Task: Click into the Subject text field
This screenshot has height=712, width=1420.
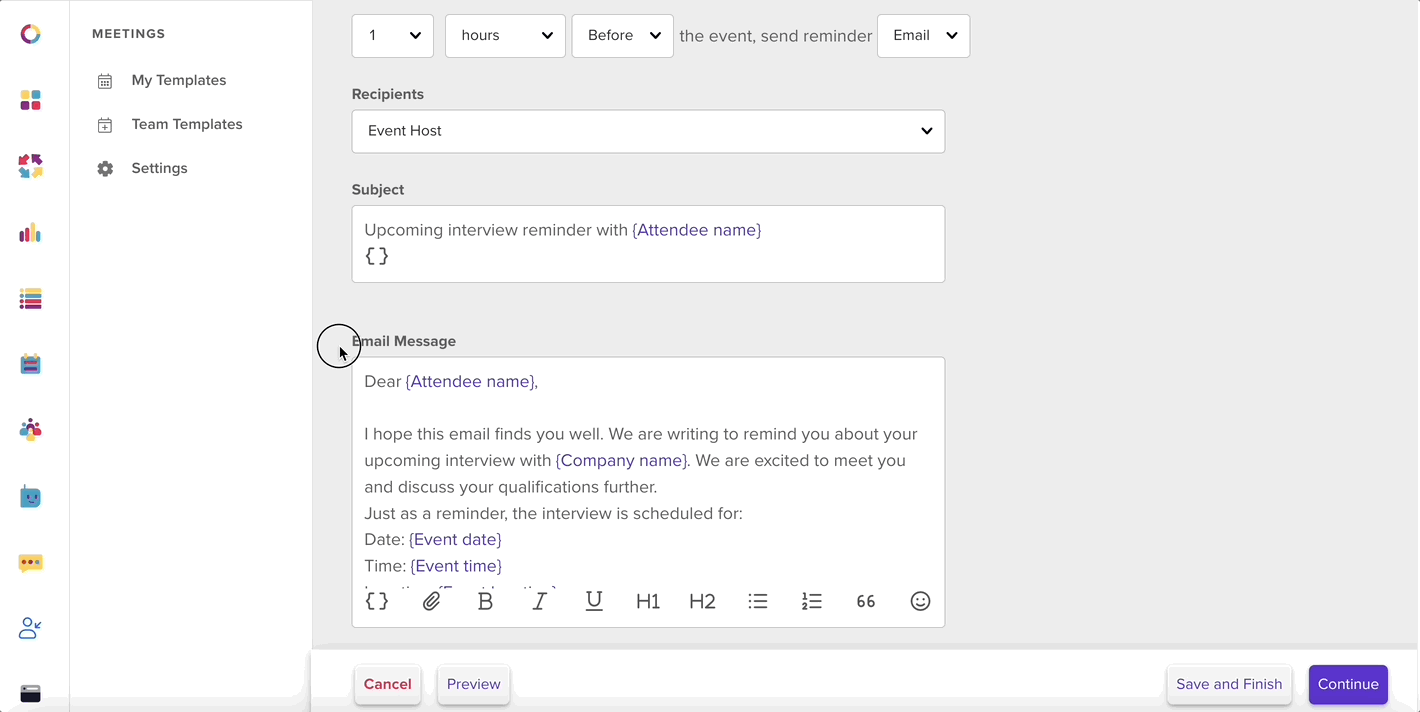Action: point(648,244)
